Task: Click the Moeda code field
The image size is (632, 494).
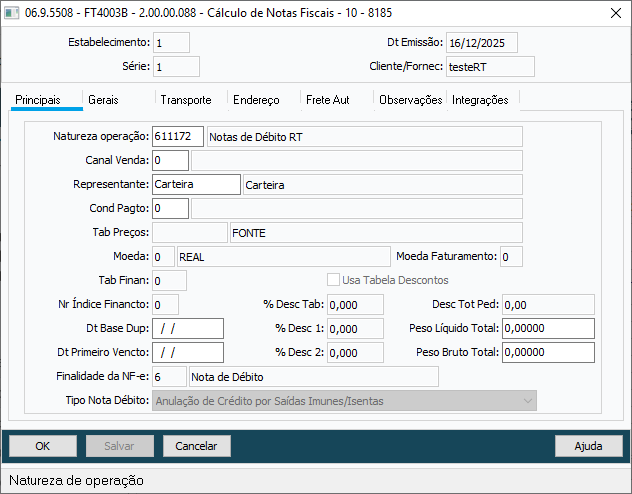Action: 164,257
